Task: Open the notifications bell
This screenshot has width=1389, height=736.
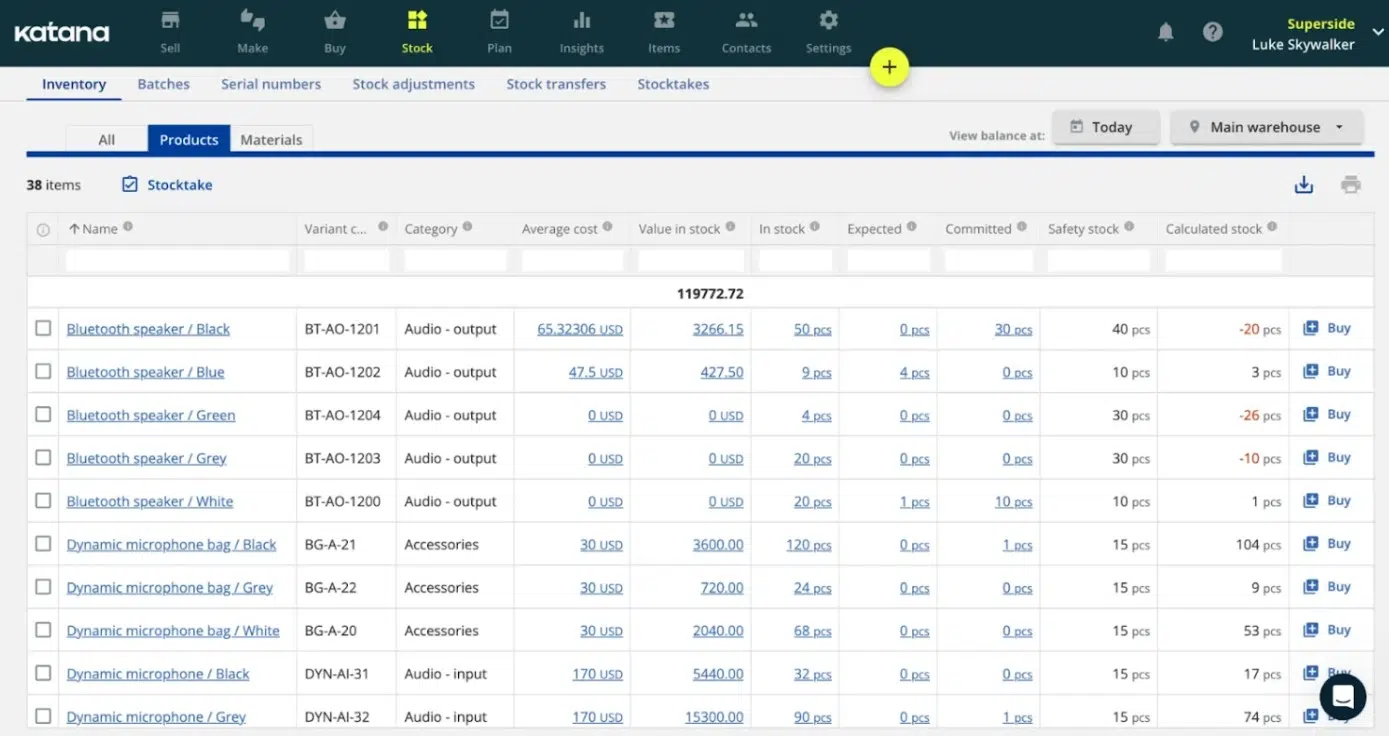Action: [1166, 32]
